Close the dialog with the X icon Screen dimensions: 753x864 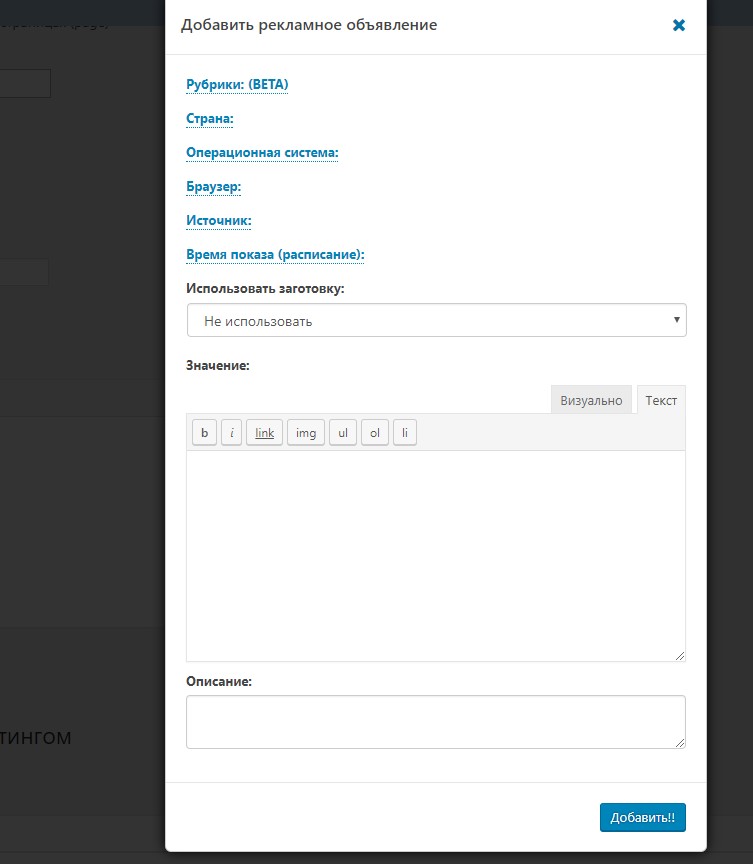(679, 25)
